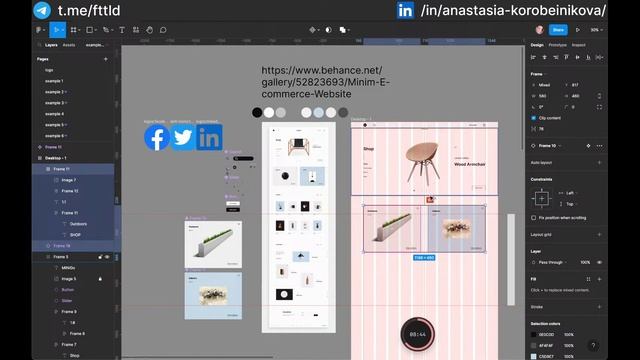Click the user avatar in top bar
The width and height of the screenshot is (640, 360).
point(540,30)
